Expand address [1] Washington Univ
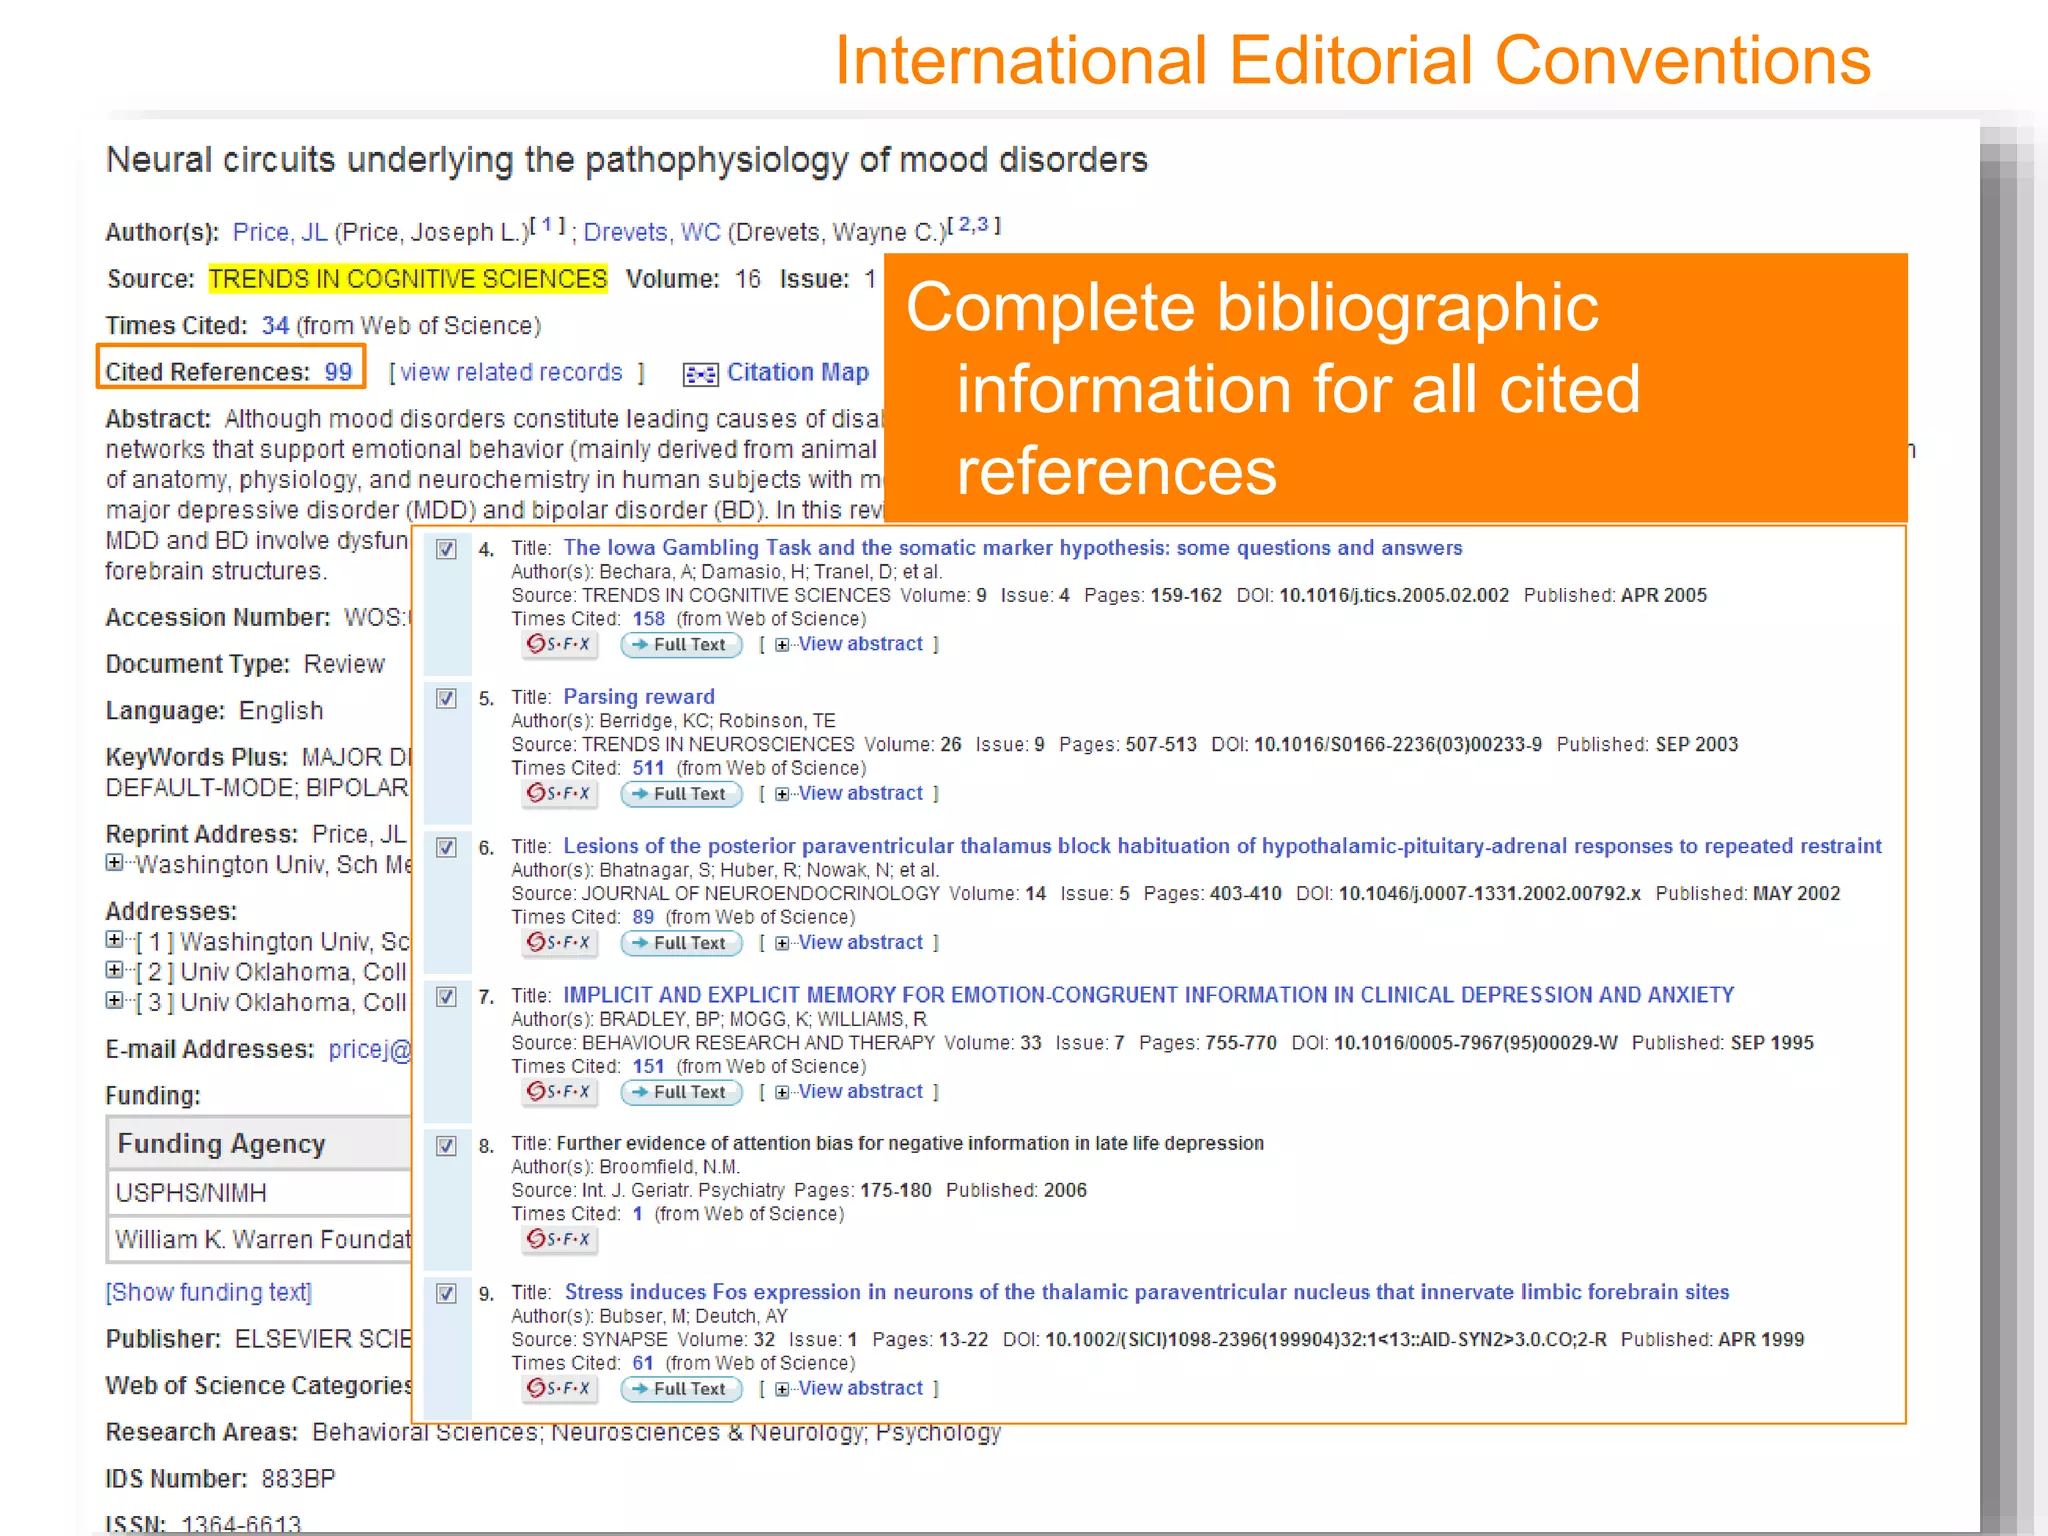Screen dimensions: 2048x1536 coord(115,940)
